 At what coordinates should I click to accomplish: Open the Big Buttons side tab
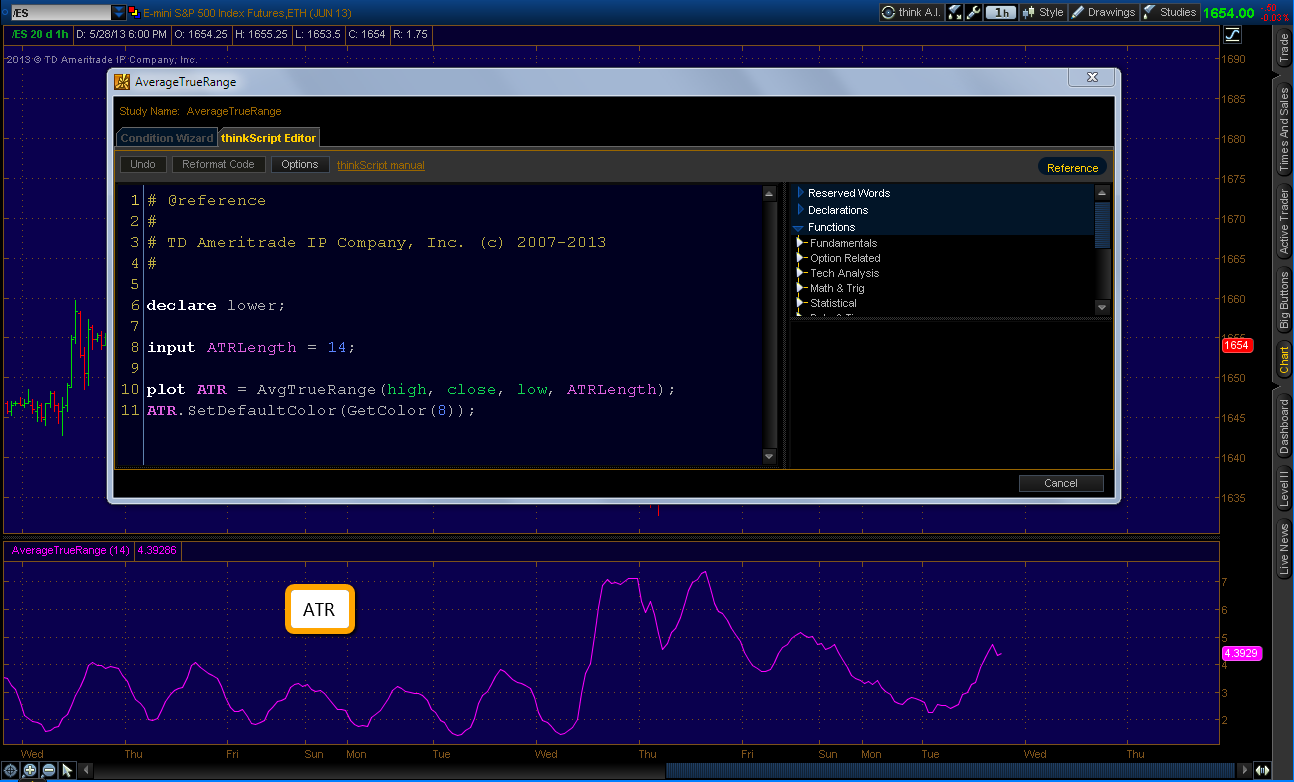click(x=1284, y=300)
